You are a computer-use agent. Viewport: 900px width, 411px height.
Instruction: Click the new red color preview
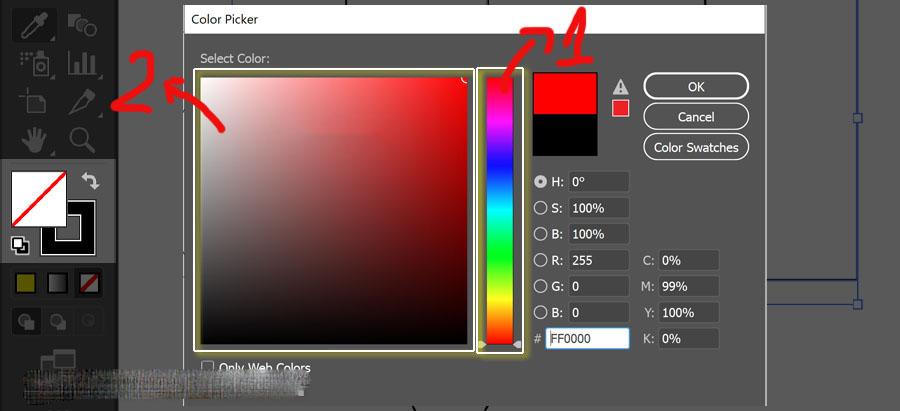pyautogui.click(x=565, y=93)
